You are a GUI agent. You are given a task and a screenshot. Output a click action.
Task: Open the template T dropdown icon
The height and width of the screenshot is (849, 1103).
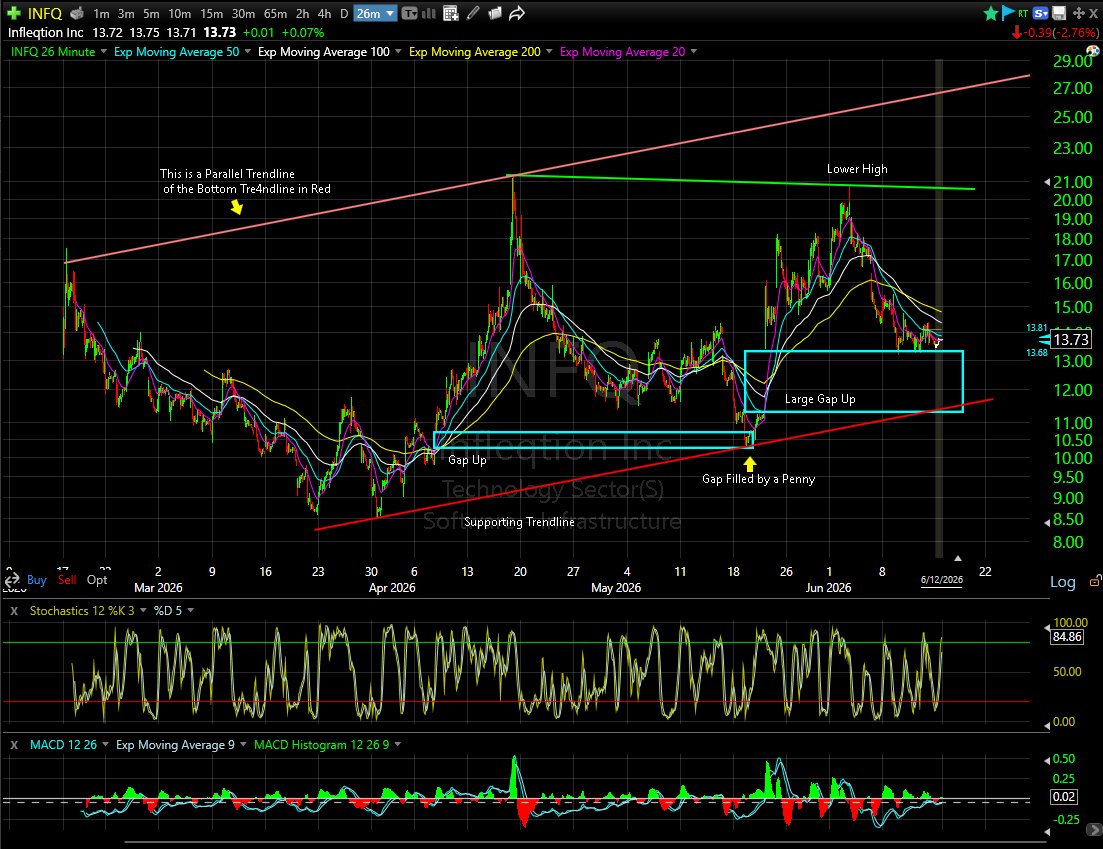[409, 13]
